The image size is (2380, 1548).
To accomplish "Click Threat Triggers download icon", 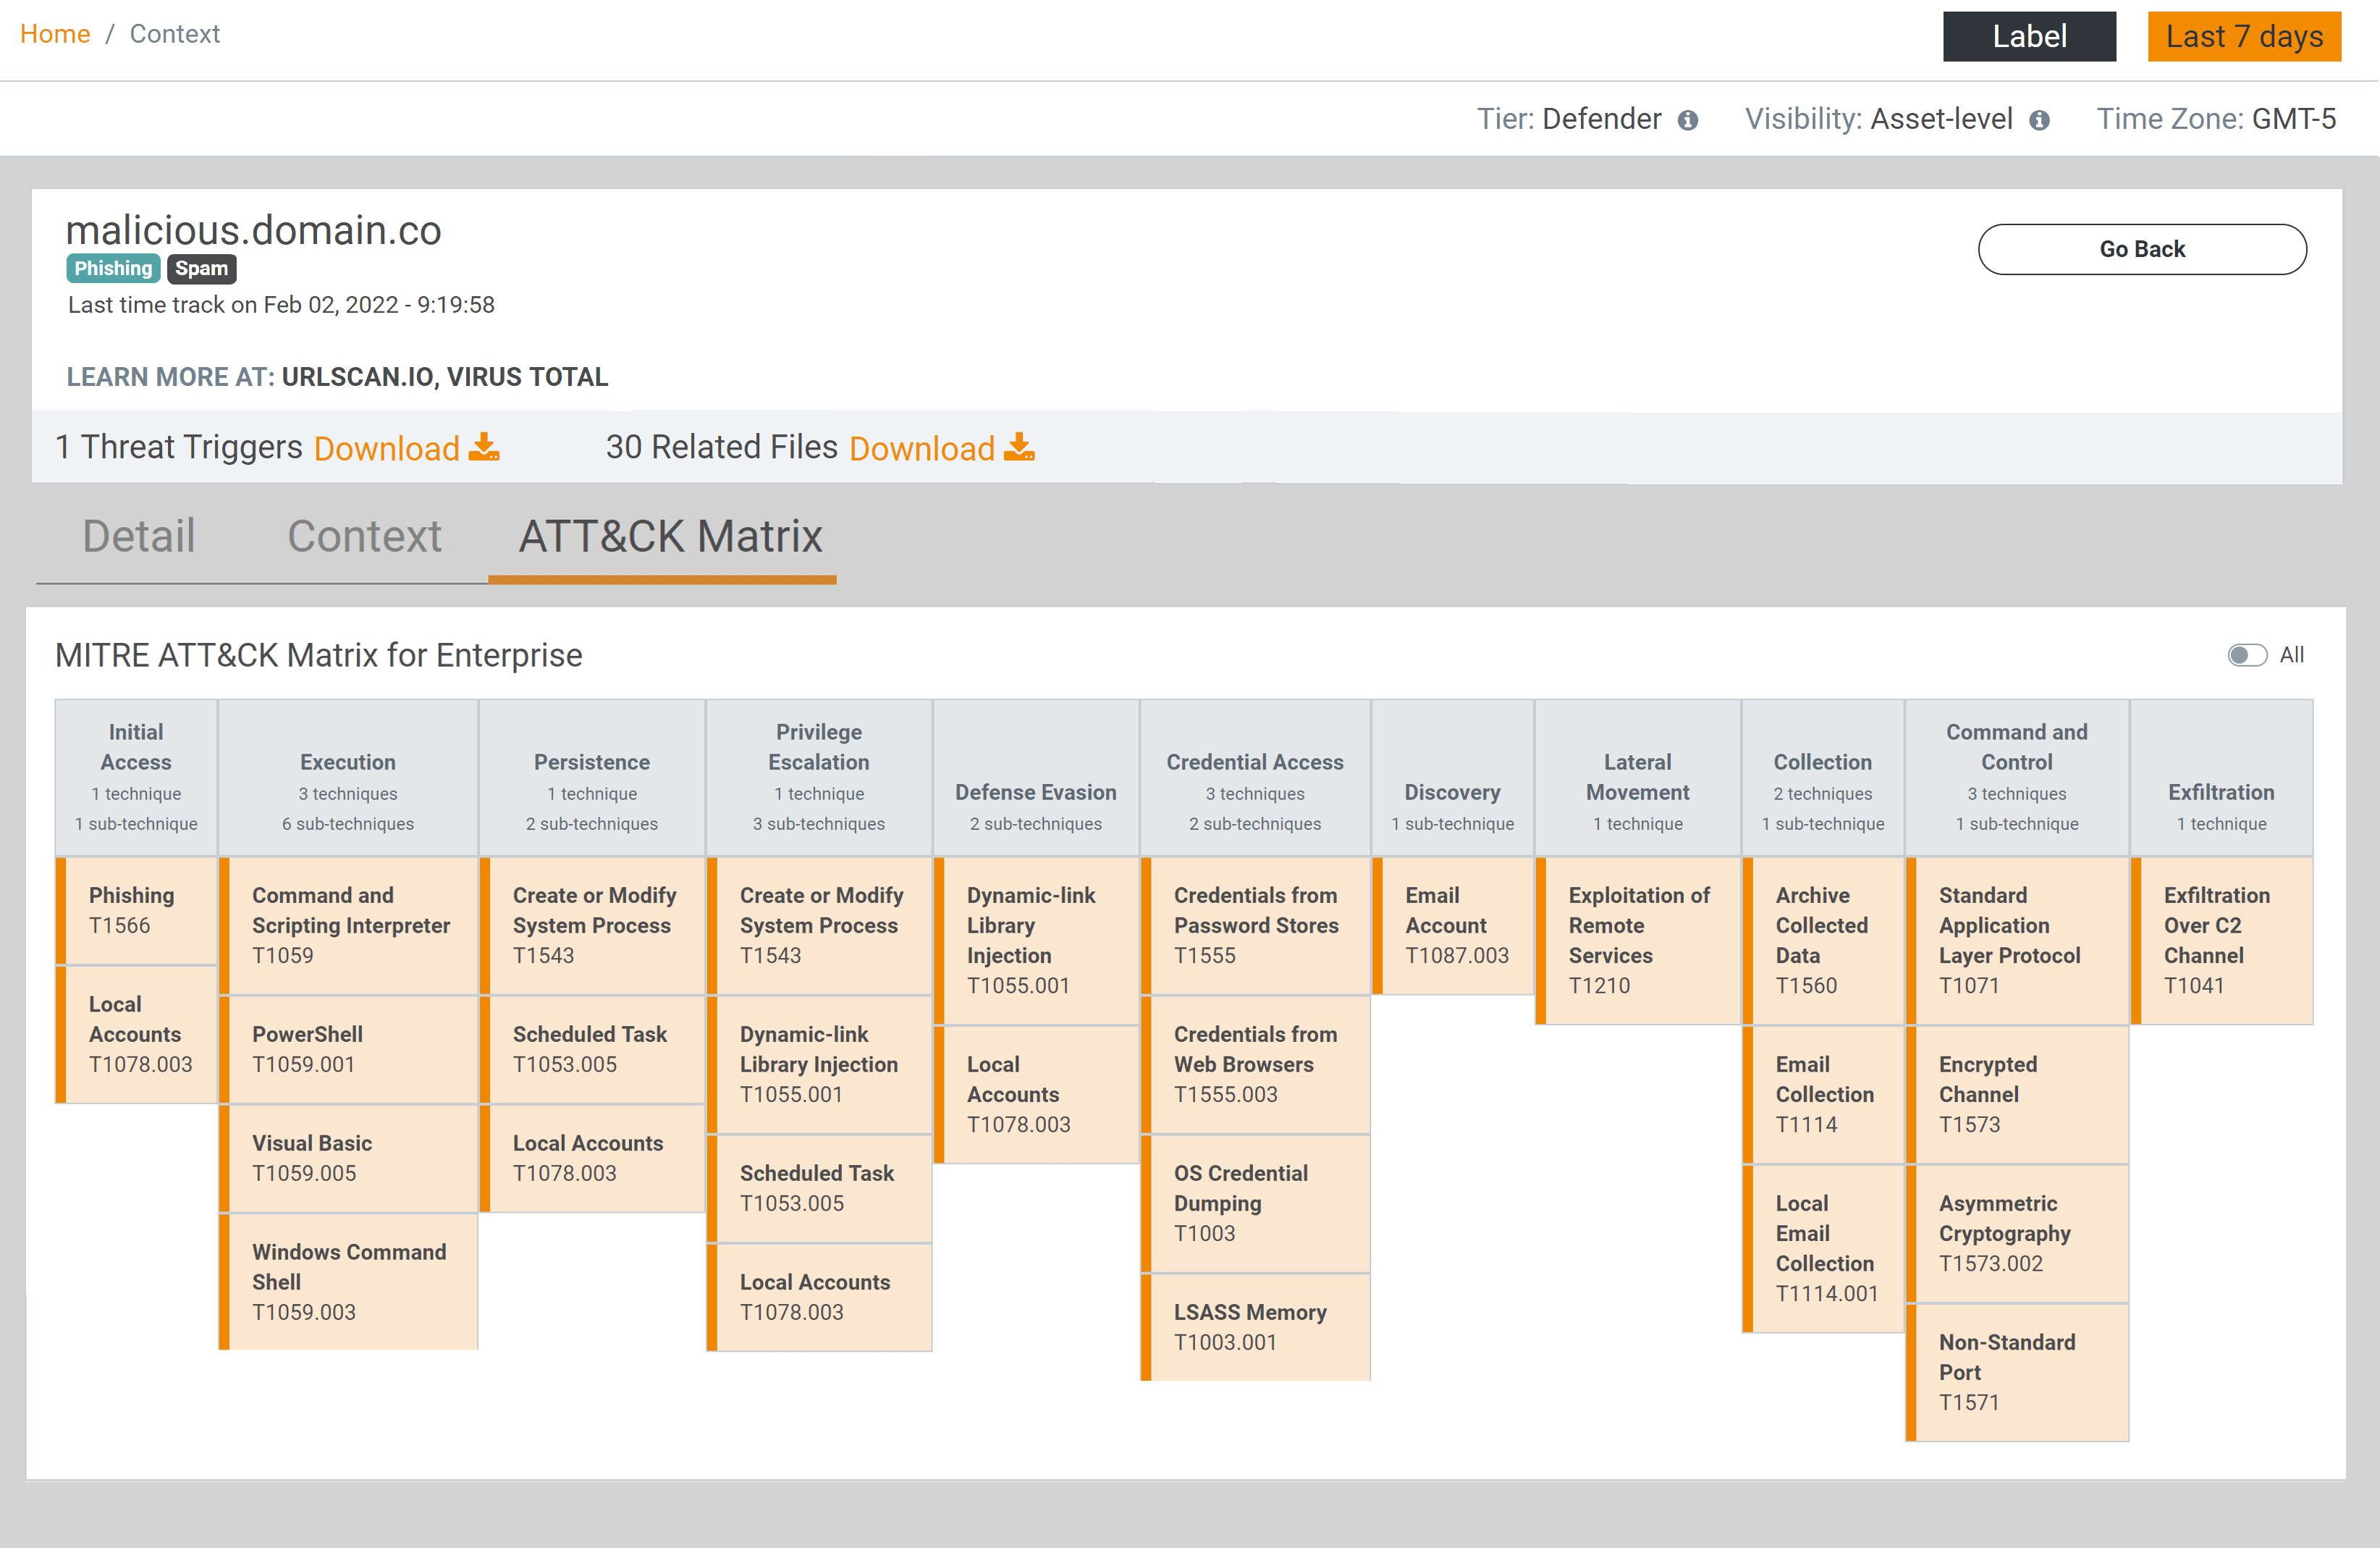I will coord(484,447).
